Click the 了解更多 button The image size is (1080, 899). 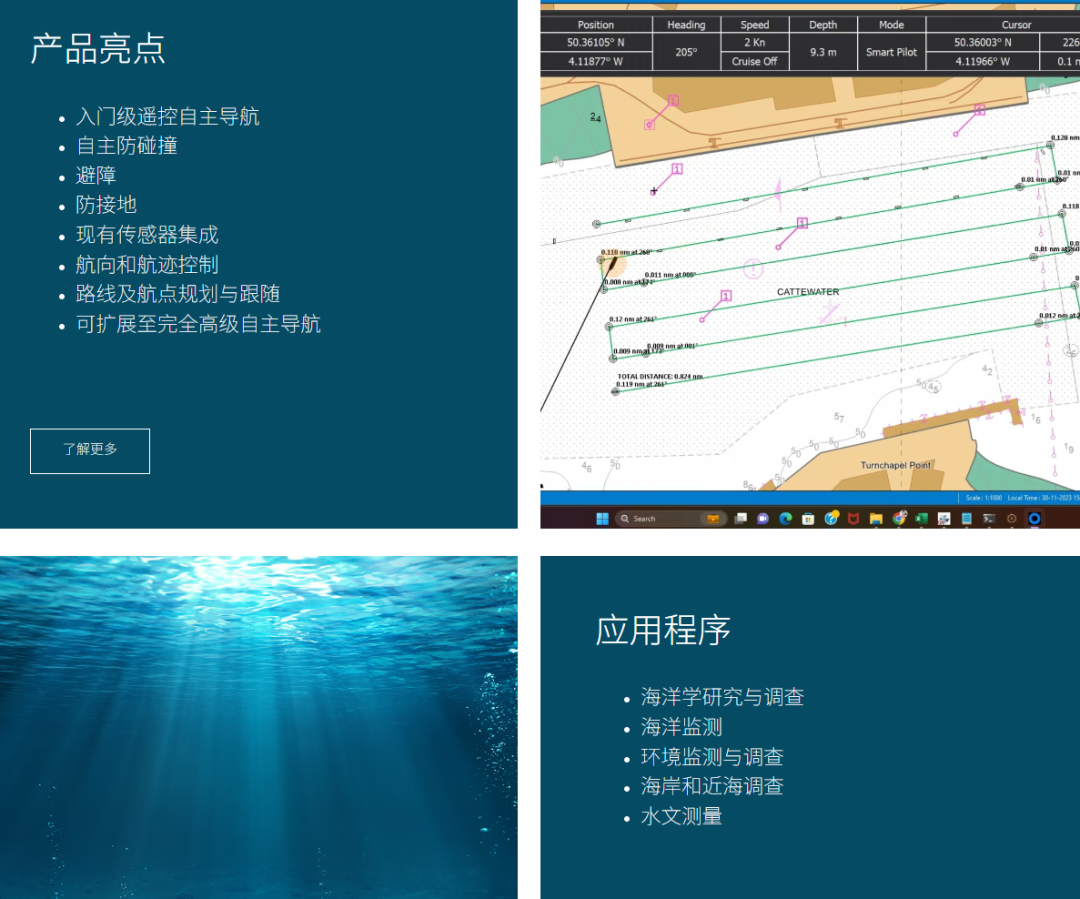coord(90,451)
